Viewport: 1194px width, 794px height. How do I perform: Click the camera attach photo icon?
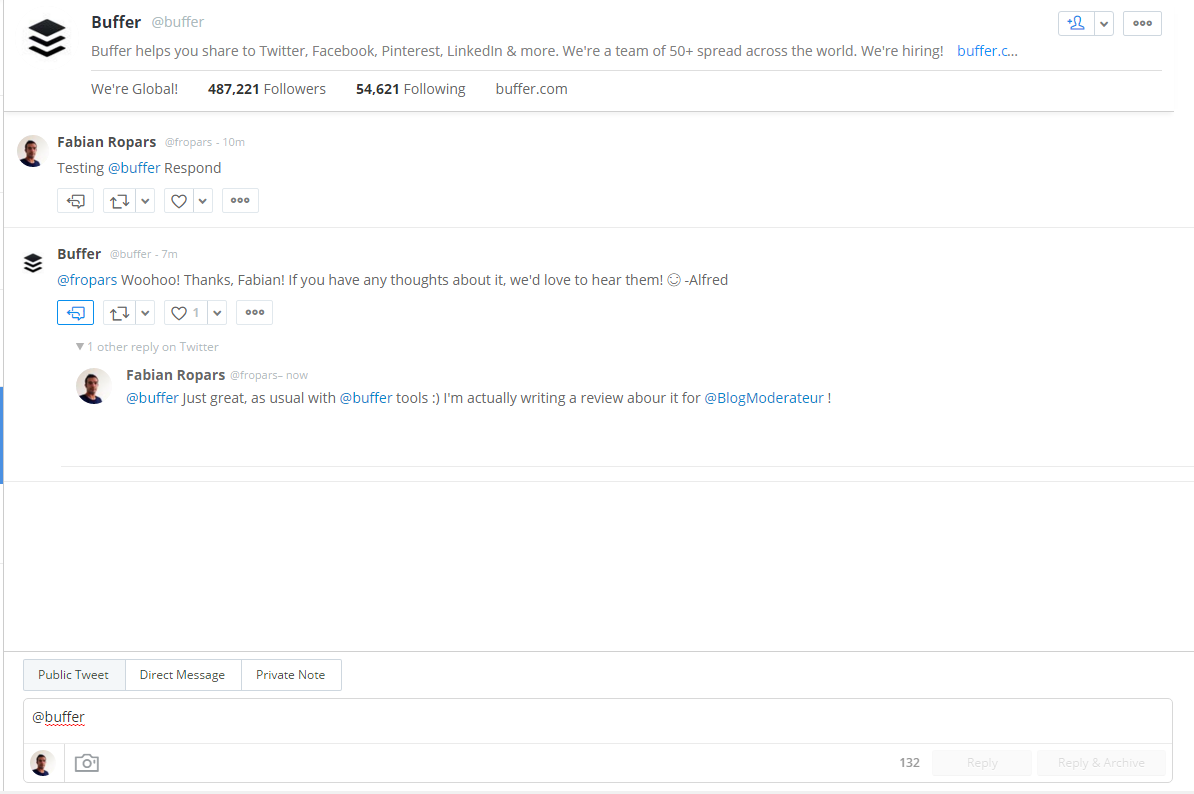[x=87, y=763]
